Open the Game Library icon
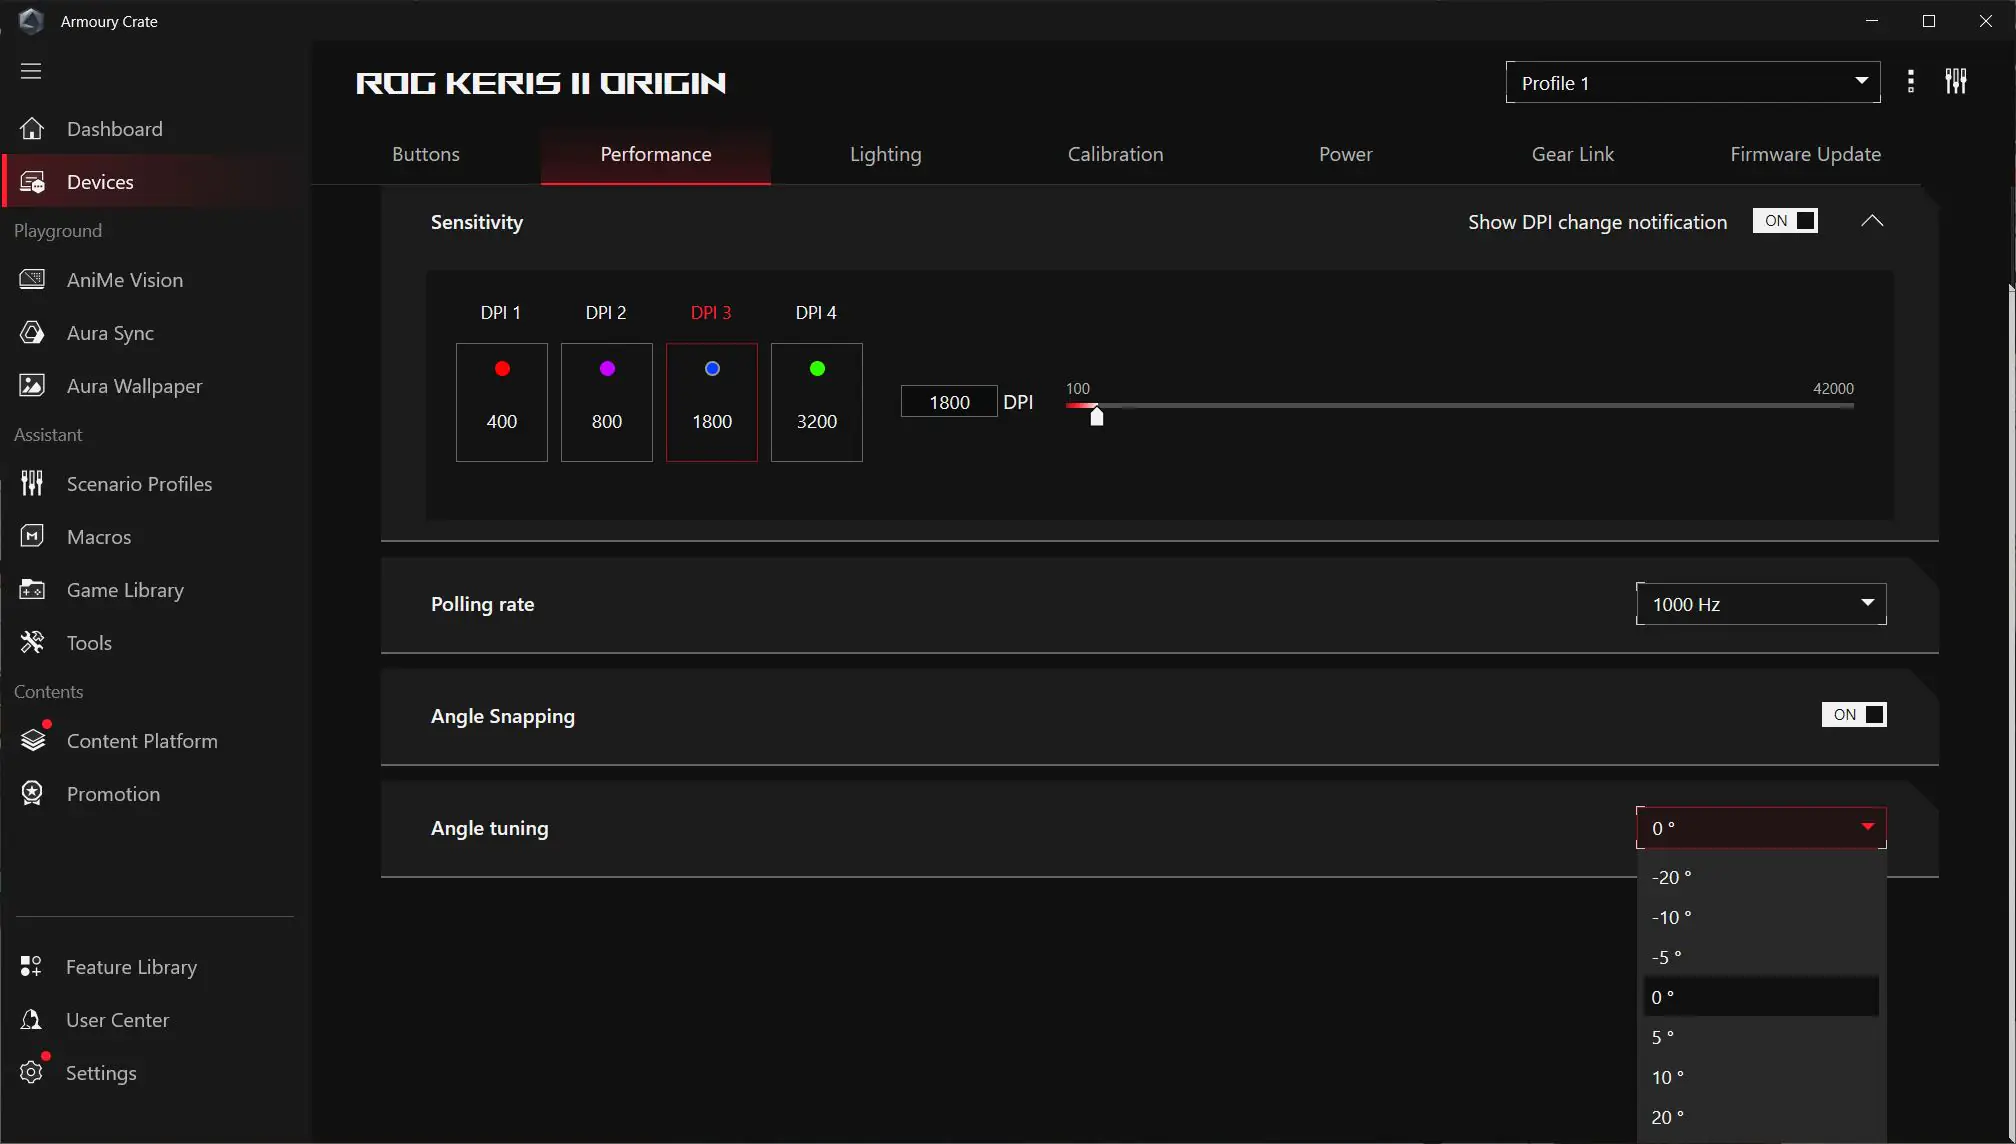This screenshot has height=1144, width=2016. [x=32, y=590]
